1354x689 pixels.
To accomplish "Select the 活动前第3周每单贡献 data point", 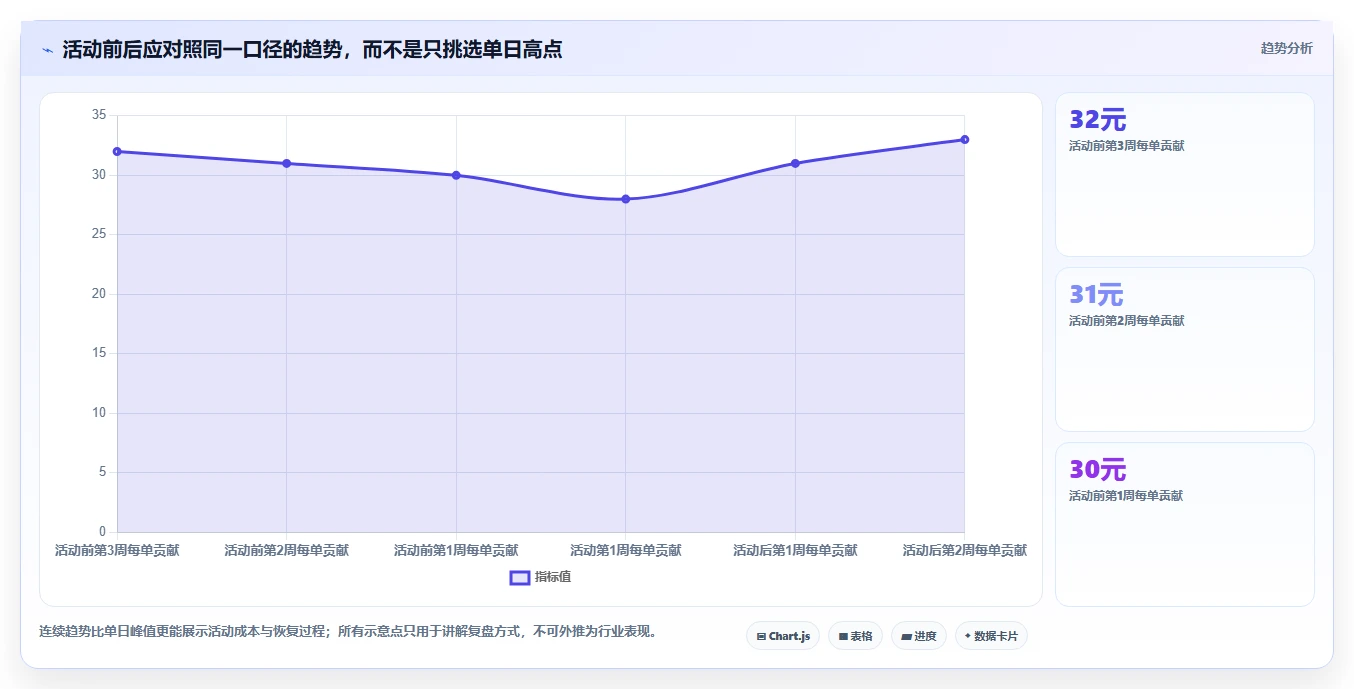I will coord(117,151).
